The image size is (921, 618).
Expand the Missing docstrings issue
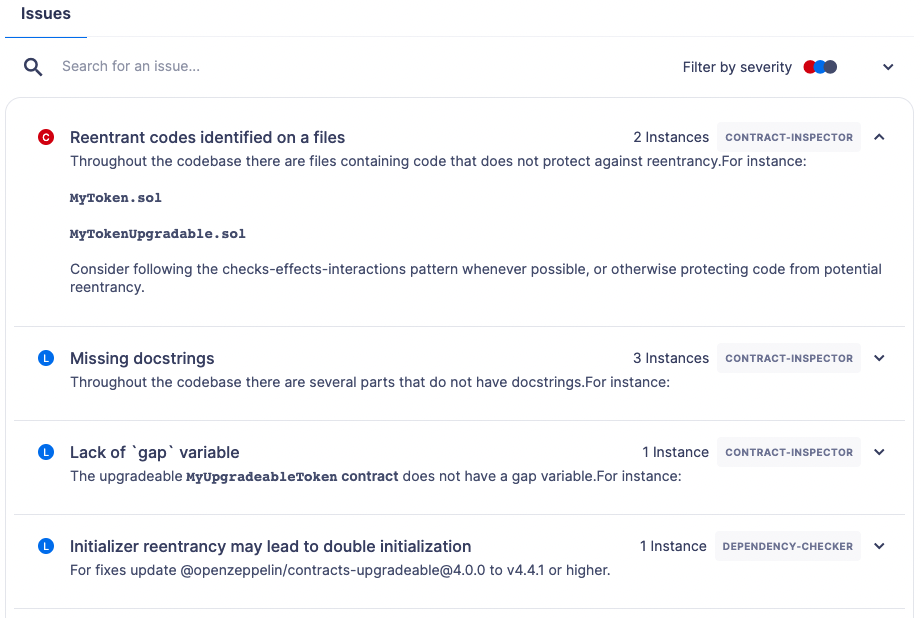pos(879,358)
